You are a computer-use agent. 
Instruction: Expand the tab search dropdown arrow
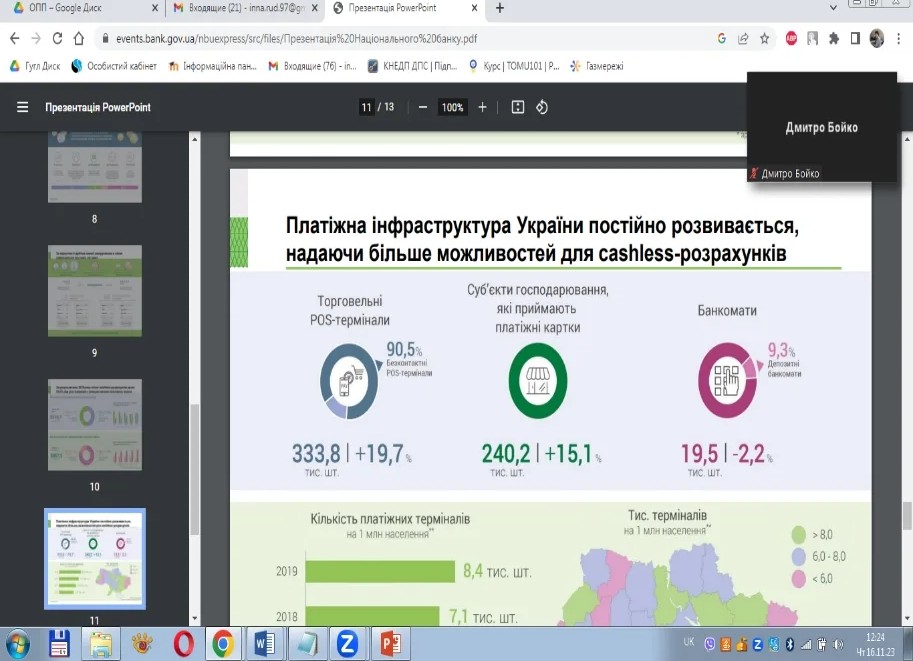[834, 8]
